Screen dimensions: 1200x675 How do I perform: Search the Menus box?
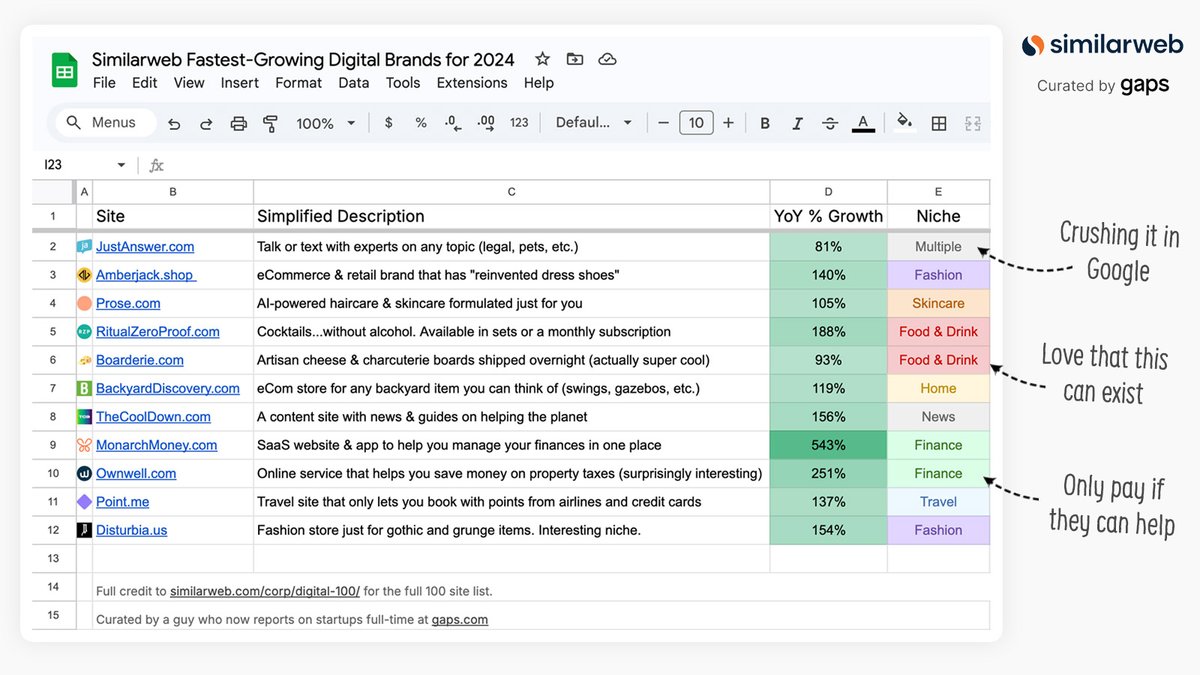tap(105, 123)
